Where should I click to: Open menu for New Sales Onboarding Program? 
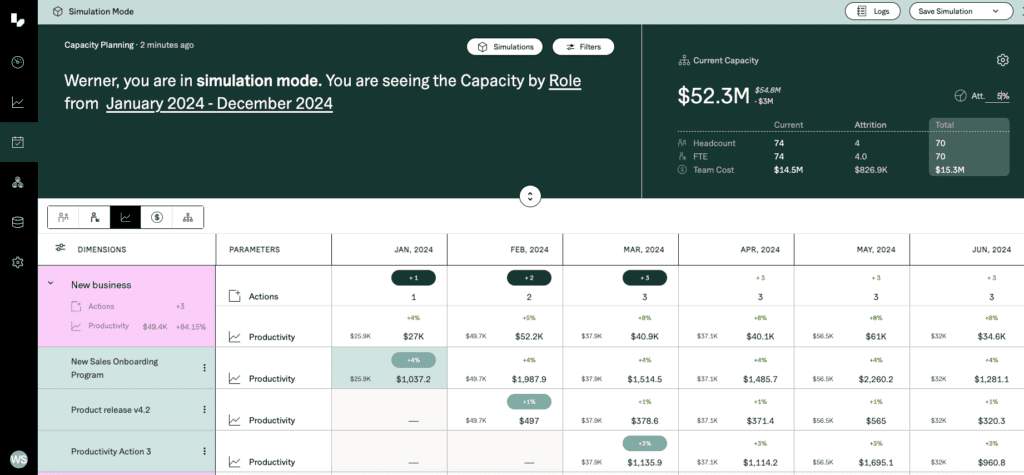pyautogui.click(x=205, y=367)
